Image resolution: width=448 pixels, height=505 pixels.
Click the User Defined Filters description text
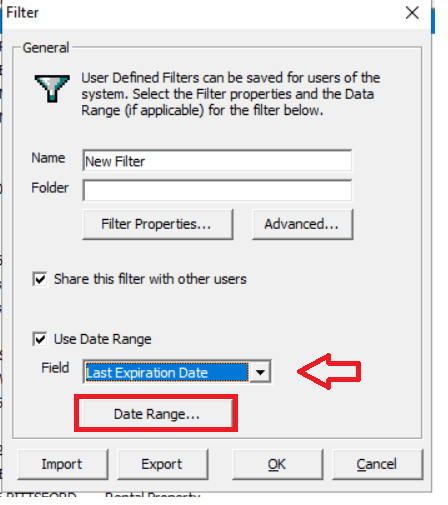[231, 94]
